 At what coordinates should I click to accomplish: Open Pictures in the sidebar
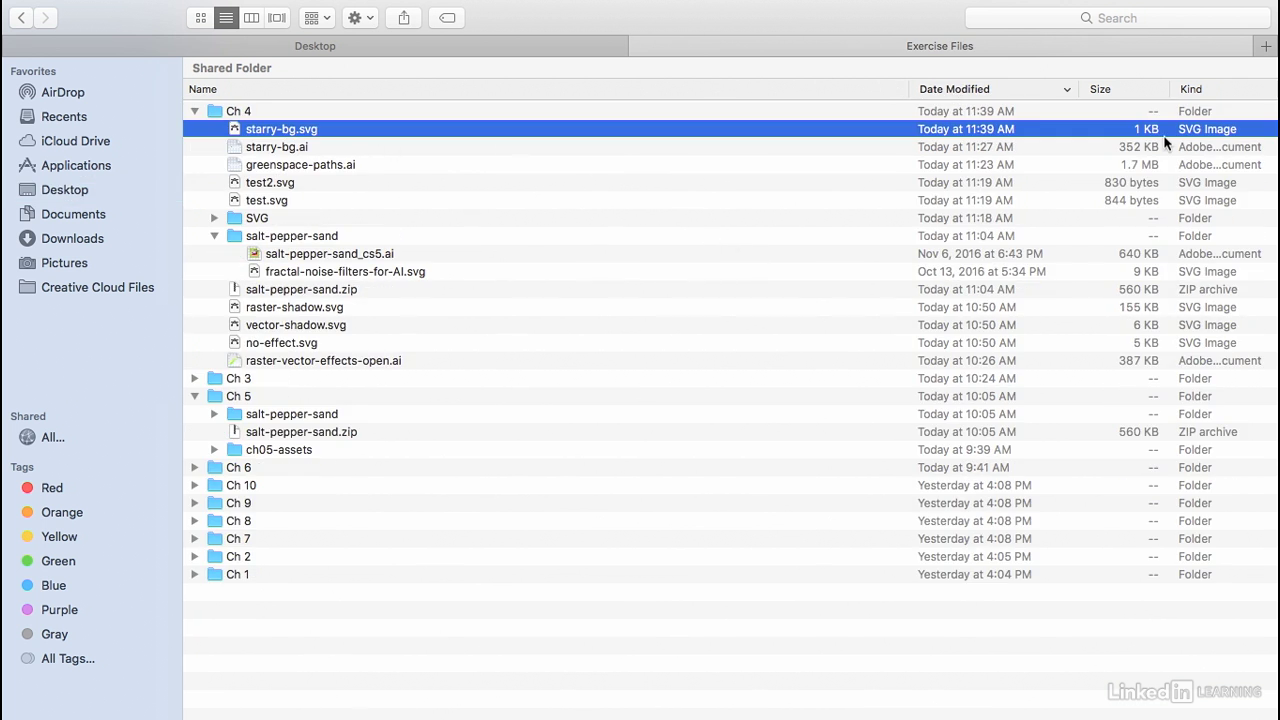pos(64,263)
